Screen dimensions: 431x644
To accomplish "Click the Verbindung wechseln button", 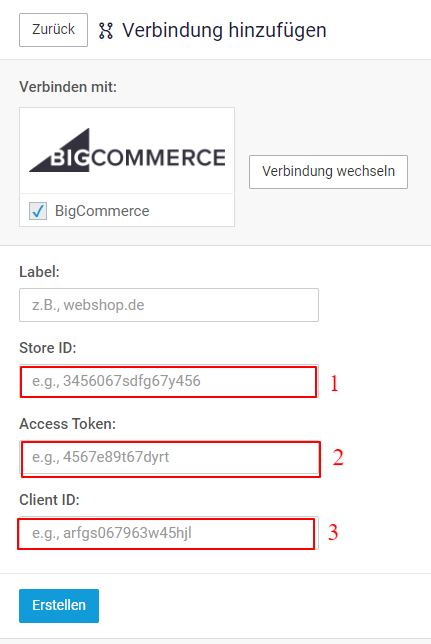I will click(x=328, y=172).
